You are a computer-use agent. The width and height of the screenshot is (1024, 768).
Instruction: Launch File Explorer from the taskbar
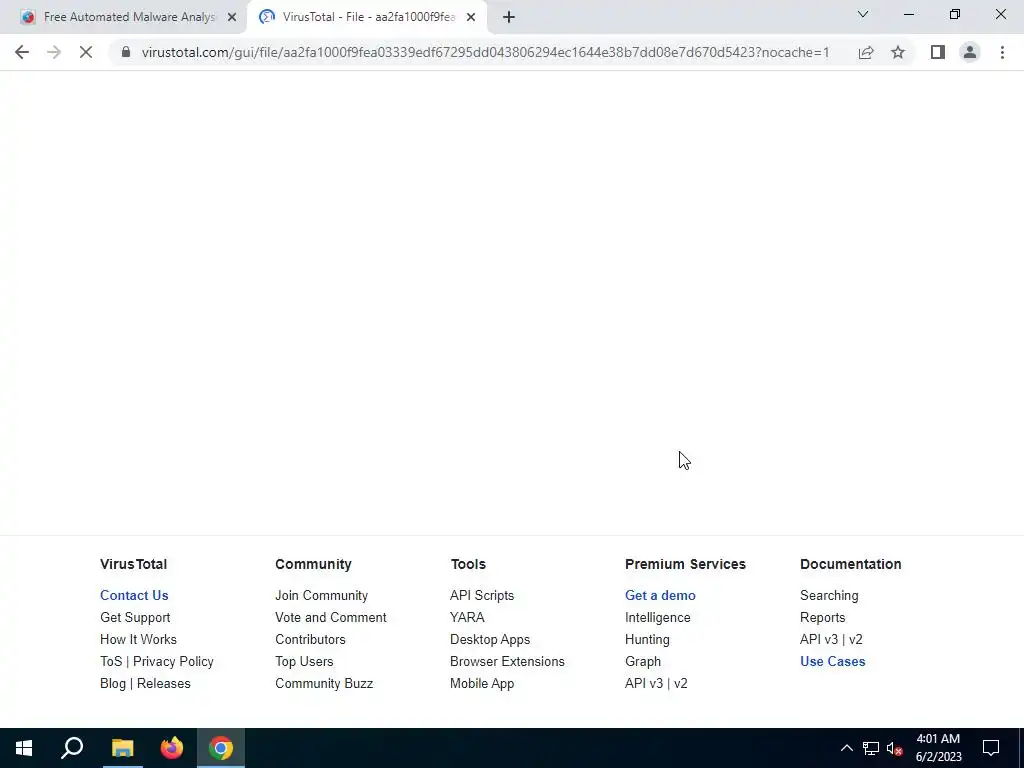(122, 748)
